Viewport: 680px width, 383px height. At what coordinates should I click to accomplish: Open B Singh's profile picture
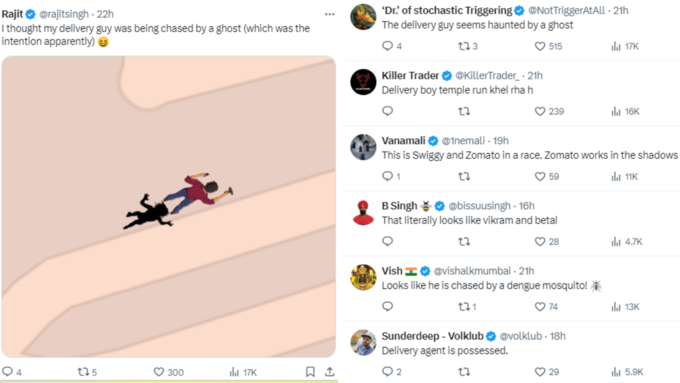point(363,212)
